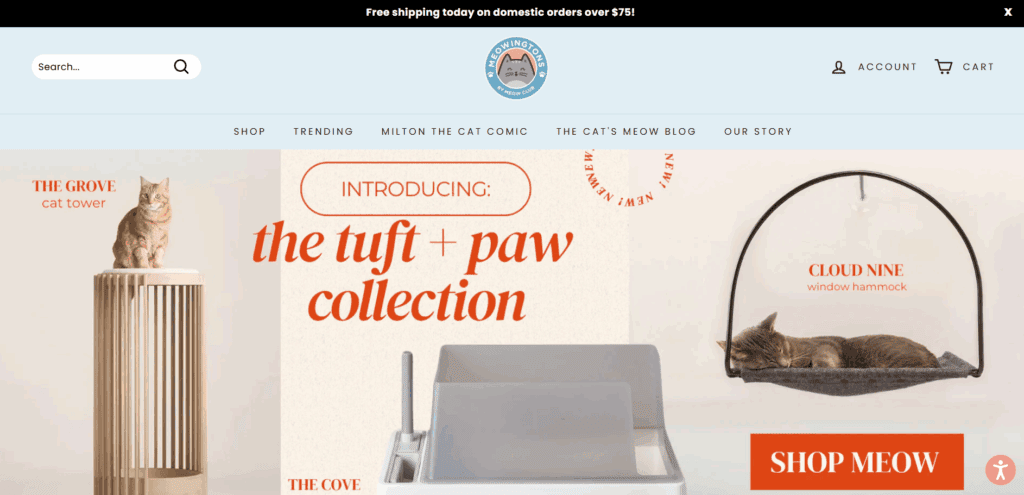Click the Introducing outlined pill banner
This screenshot has width=1024, height=495.
tap(415, 189)
